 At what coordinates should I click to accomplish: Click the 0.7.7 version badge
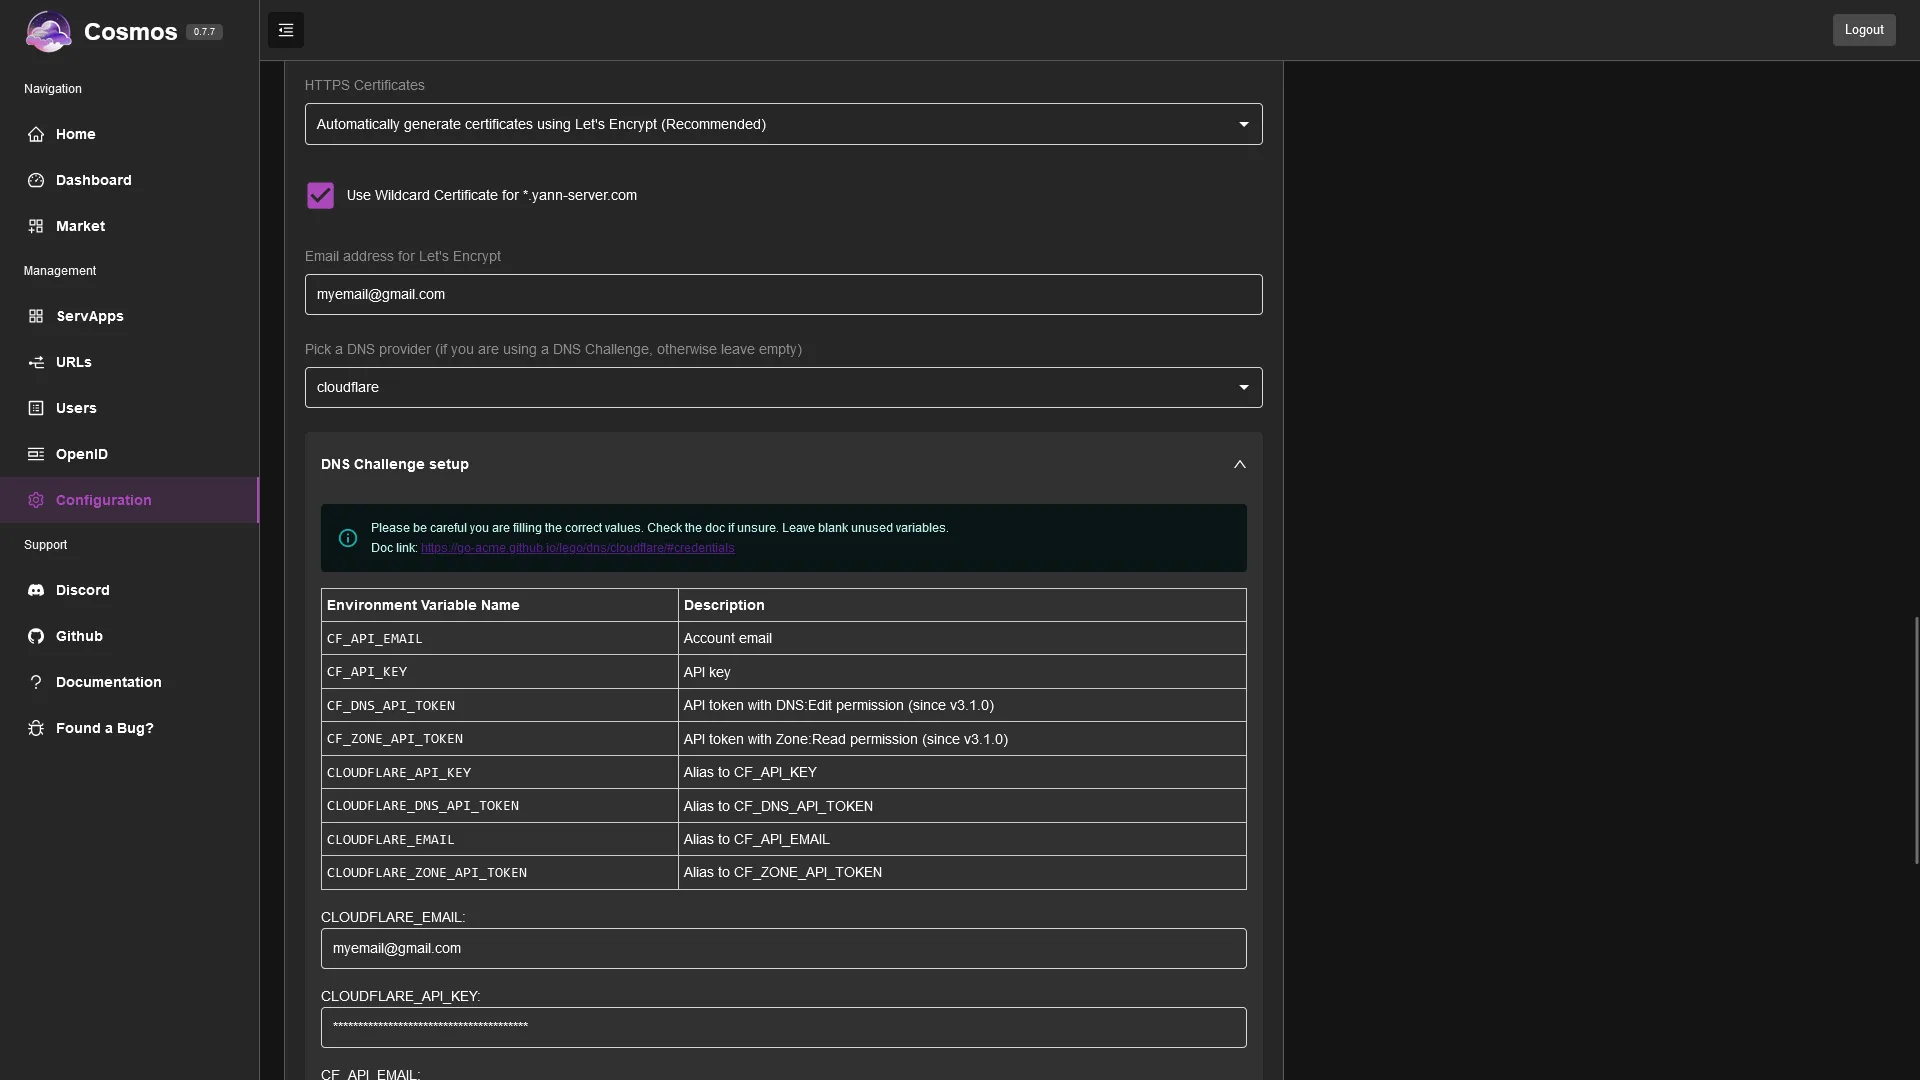click(204, 32)
